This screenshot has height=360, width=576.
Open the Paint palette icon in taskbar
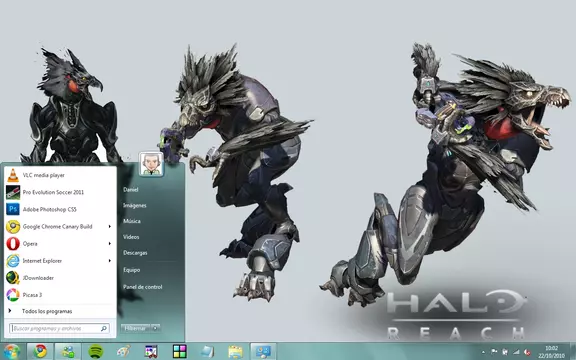pos(123,352)
